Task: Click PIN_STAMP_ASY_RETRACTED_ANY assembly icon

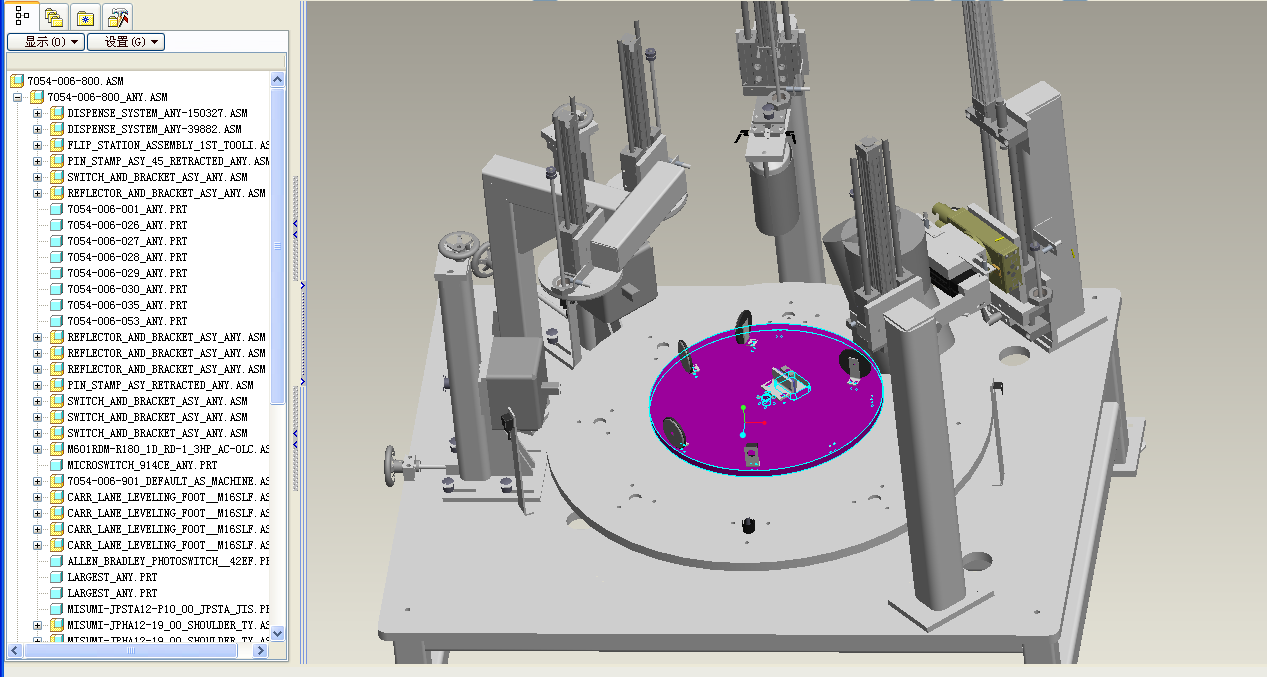Action: click(x=57, y=385)
